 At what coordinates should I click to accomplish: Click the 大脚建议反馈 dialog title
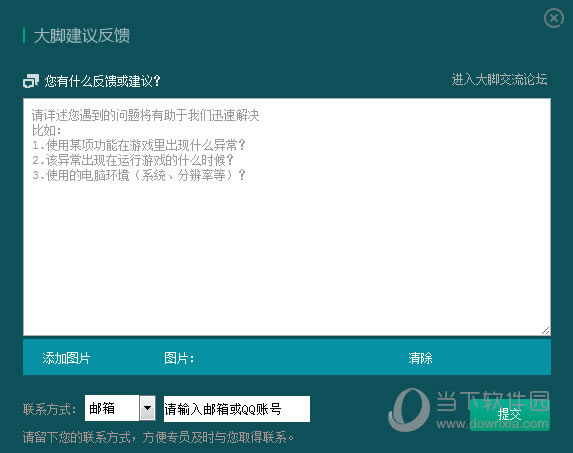click(82, 36)
